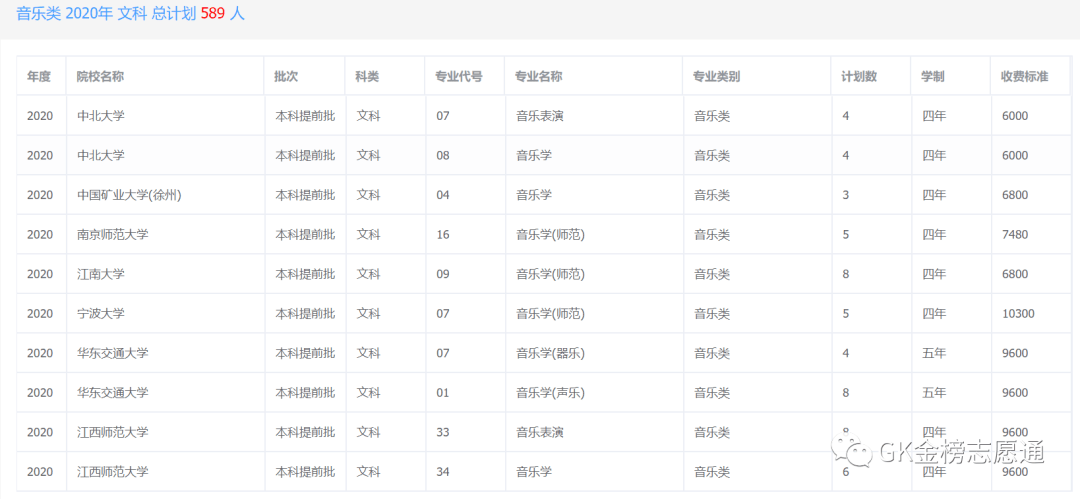
Task: Click the 批次 column header
Action: click(287, 77)
